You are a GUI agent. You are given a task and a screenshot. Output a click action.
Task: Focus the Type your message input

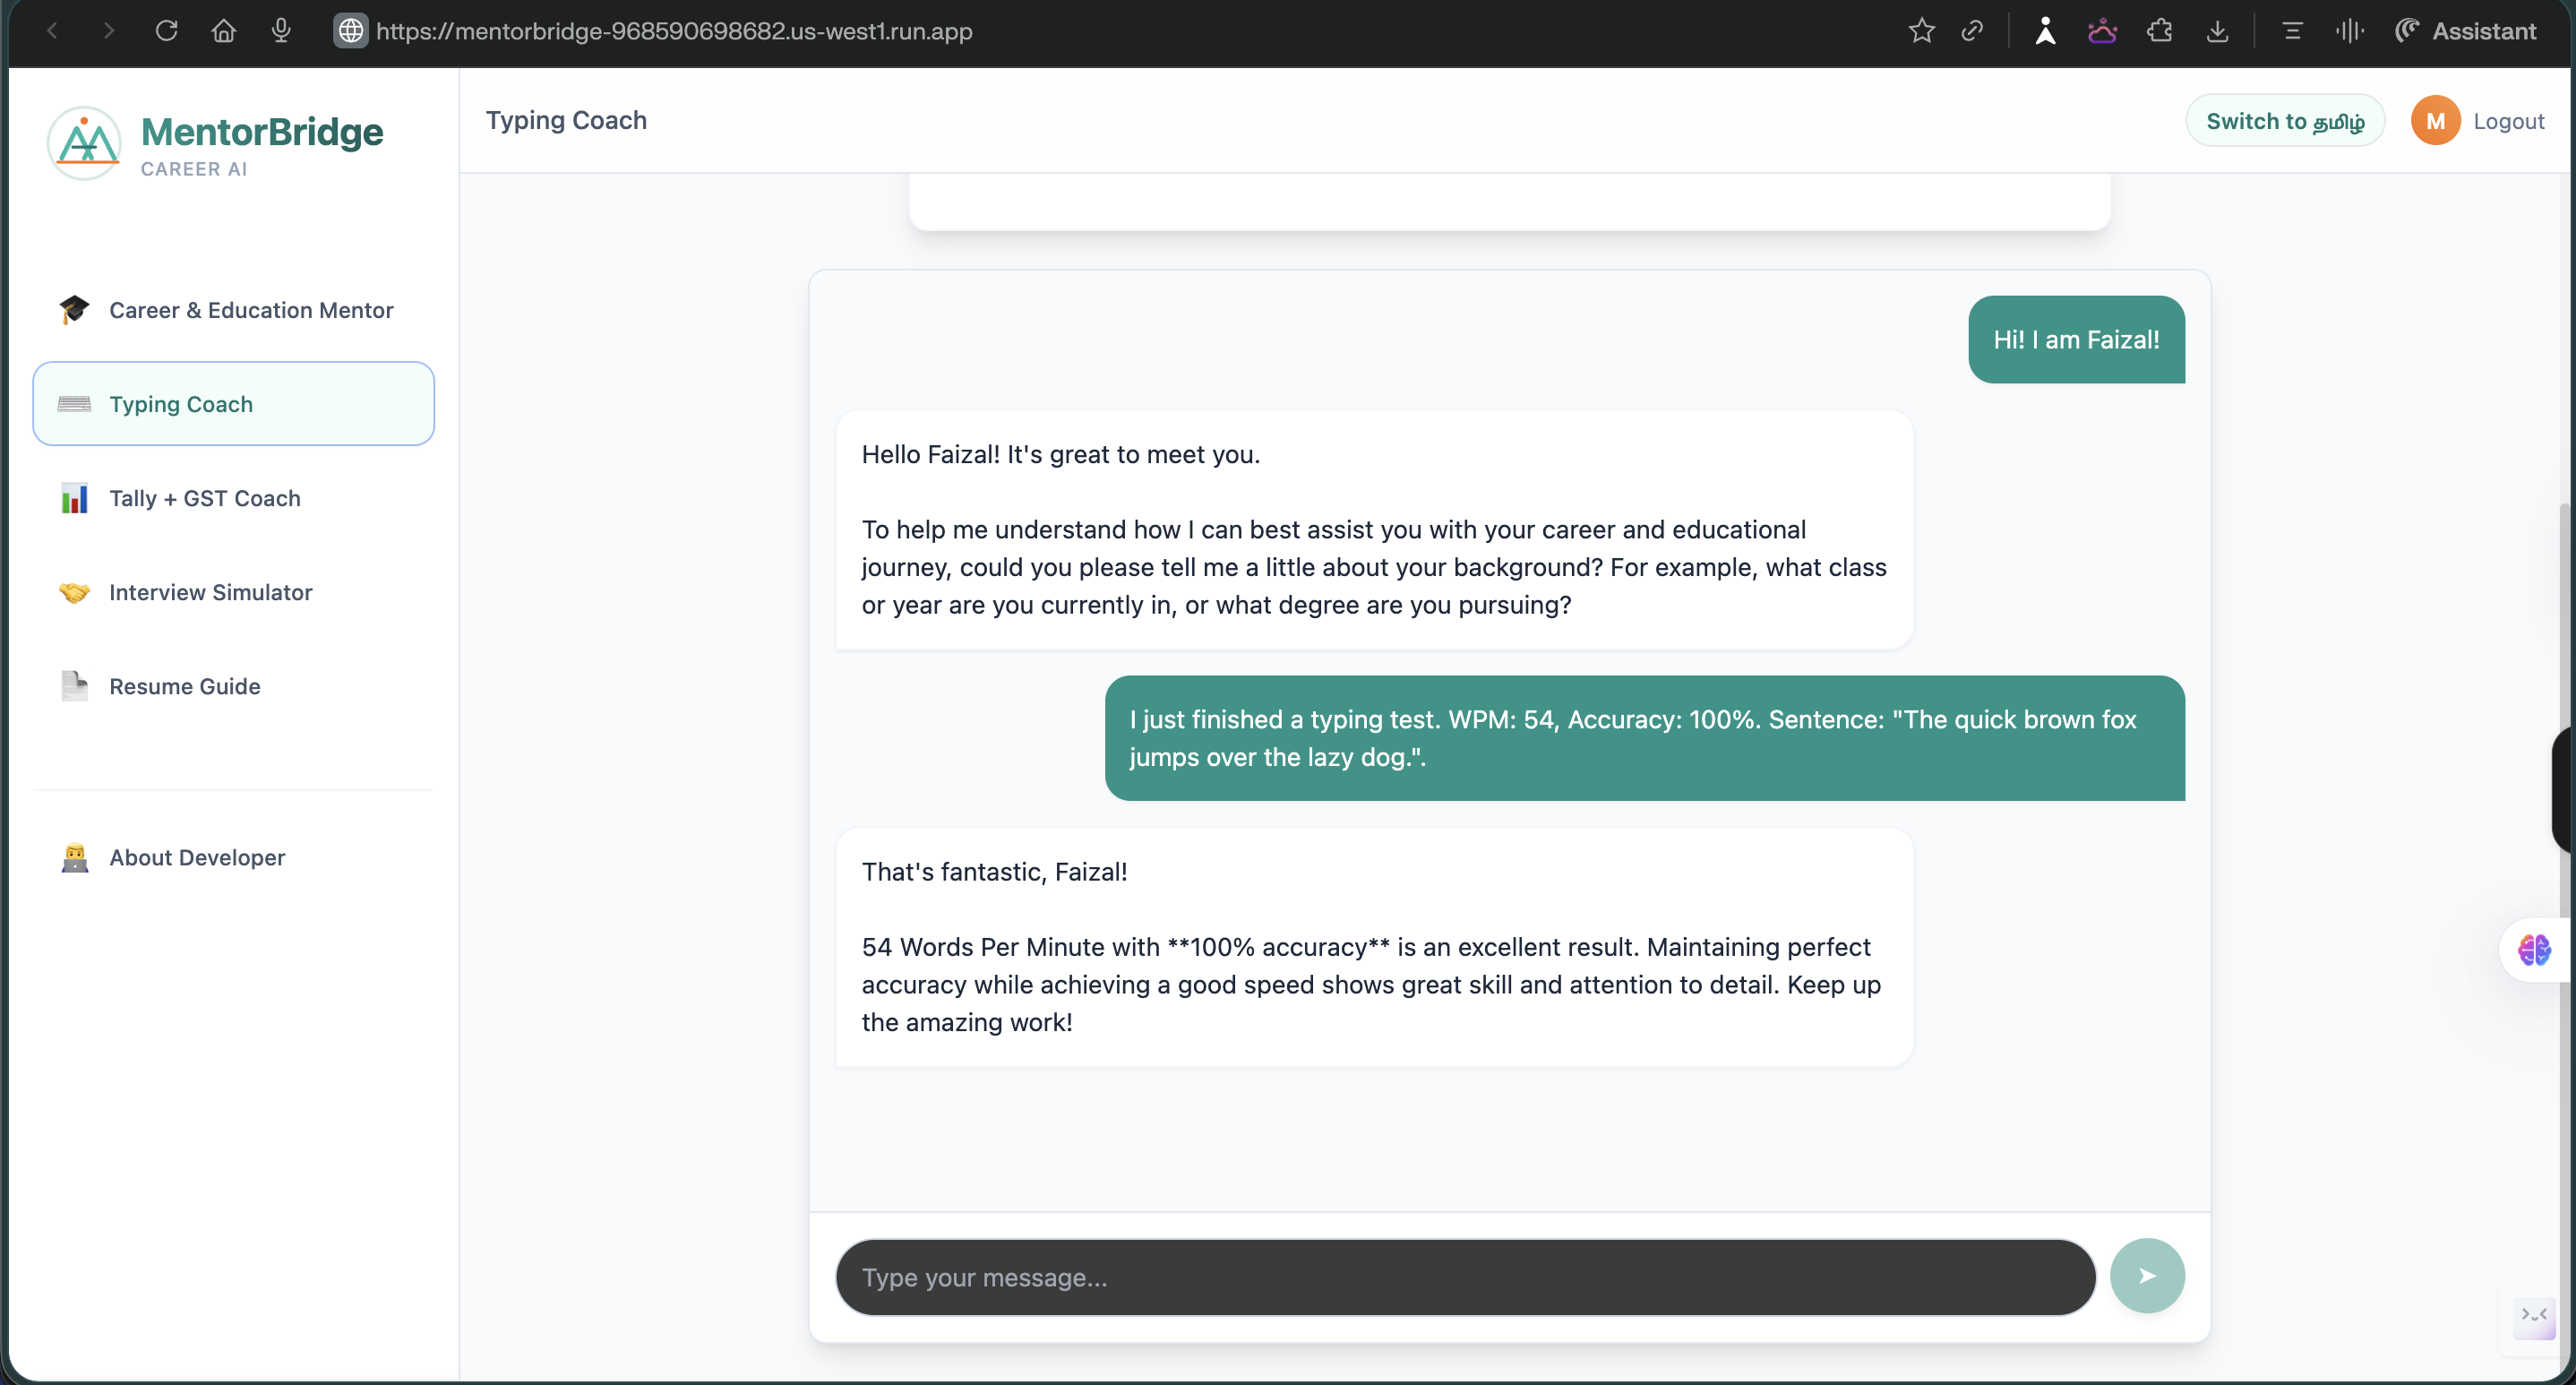tap(1464, 1277)
